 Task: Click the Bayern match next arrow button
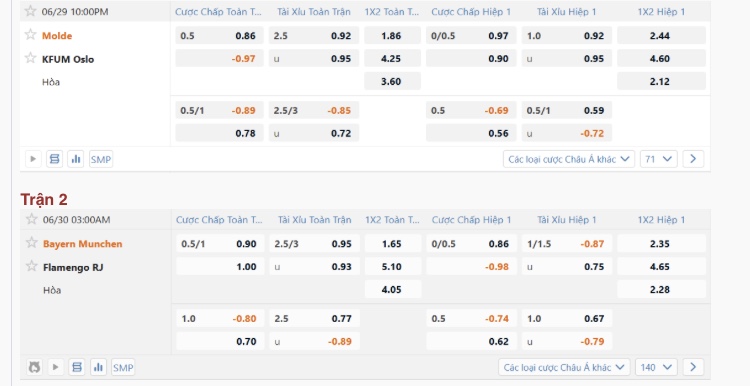click(x=693, y=367)
